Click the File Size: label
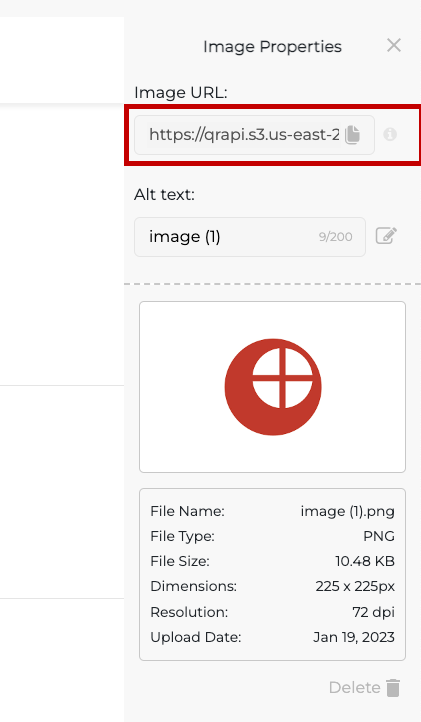The width and height of the screenshot is (421, 722). (x=180, y=561)
